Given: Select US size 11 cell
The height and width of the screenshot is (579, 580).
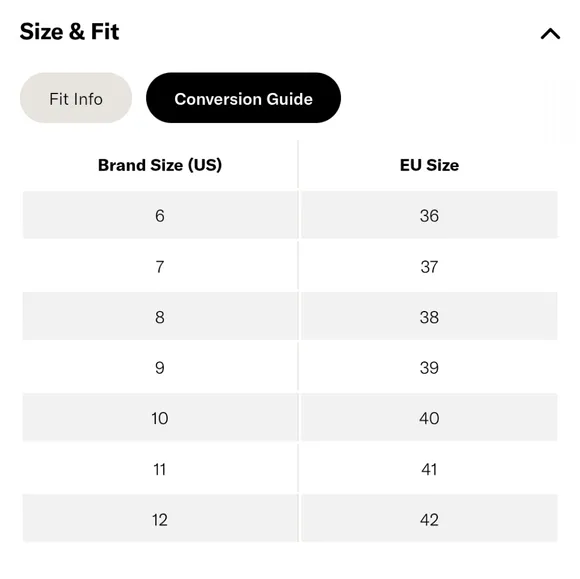Looking at the screenshot, I should pos(160,468).
